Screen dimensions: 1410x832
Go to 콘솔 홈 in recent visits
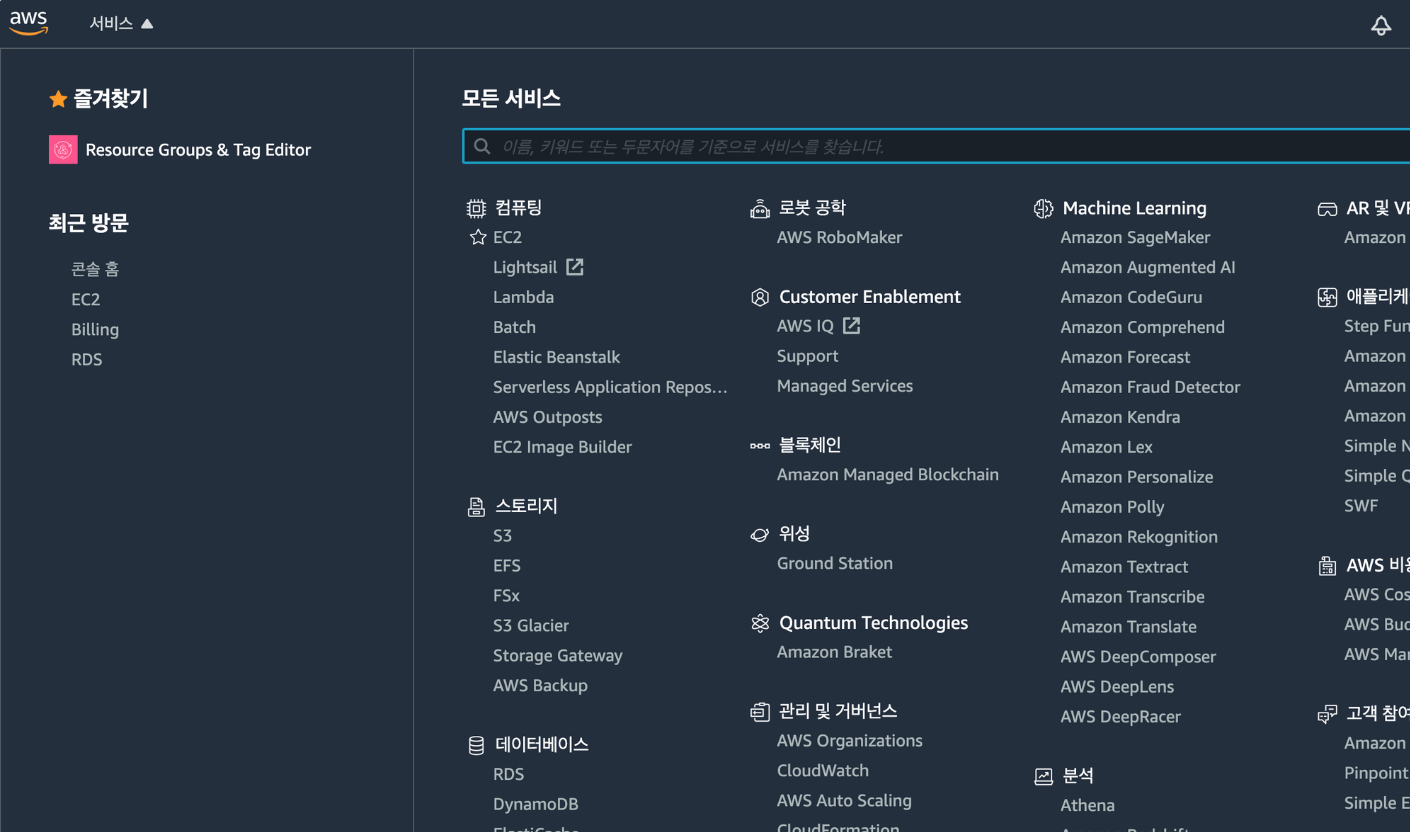(x=95, y=269)
